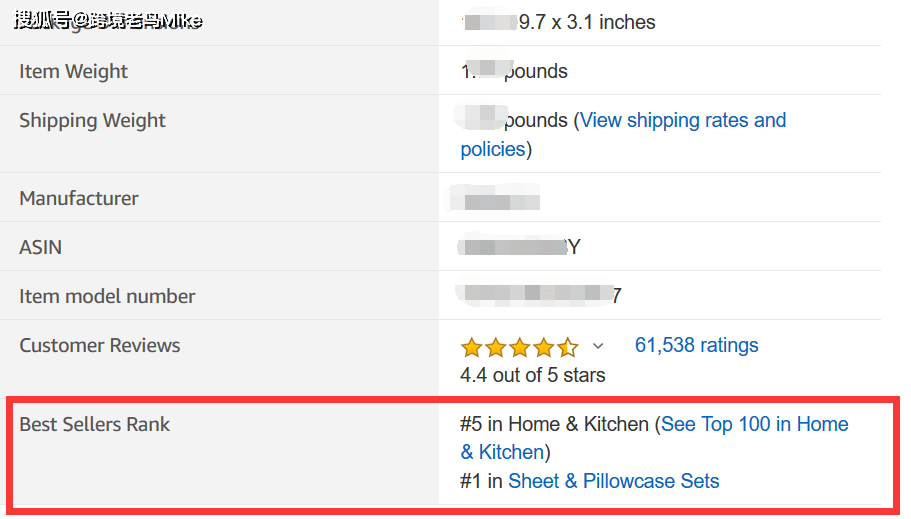Click the Item model number label
Screen dimensions: 911x519
(107, 297)
